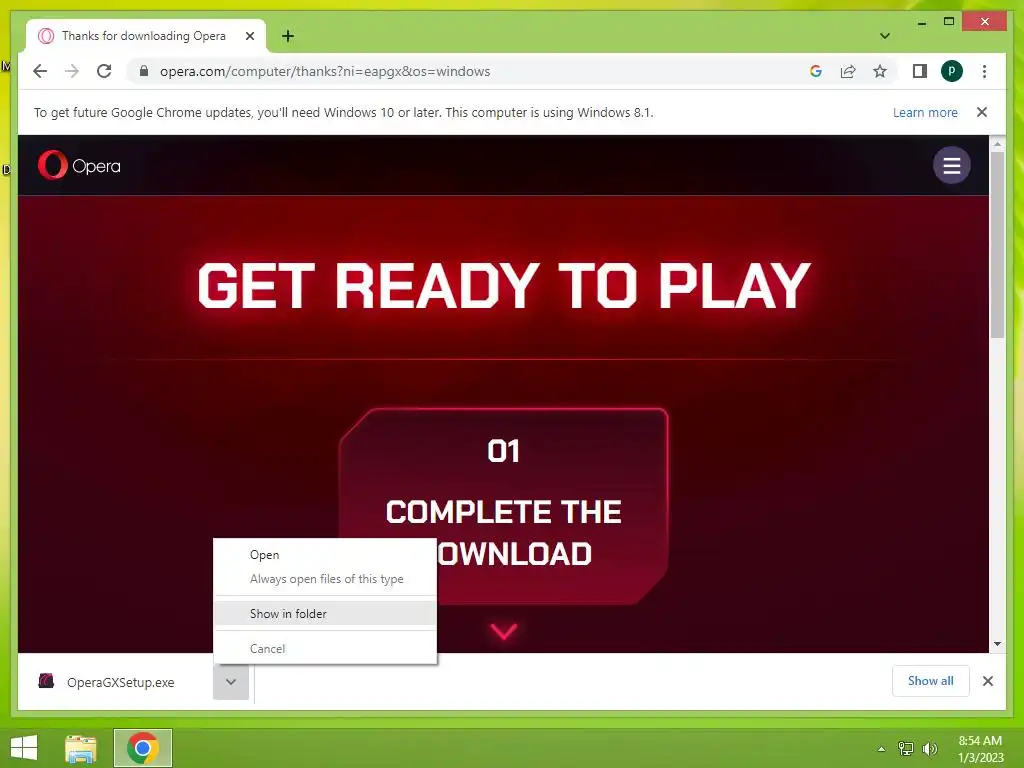Close the downloads bar
1024x768 pixels.
pos(987,681)
